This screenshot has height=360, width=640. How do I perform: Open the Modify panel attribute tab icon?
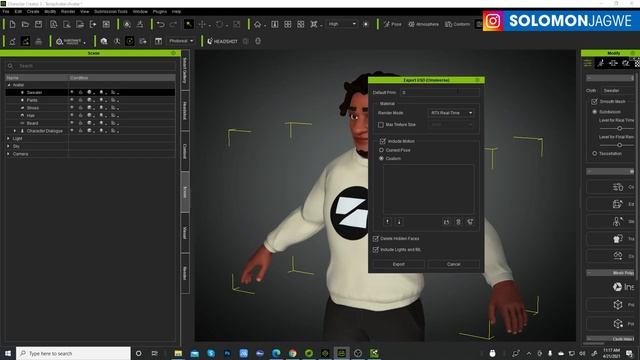(588, 63)
